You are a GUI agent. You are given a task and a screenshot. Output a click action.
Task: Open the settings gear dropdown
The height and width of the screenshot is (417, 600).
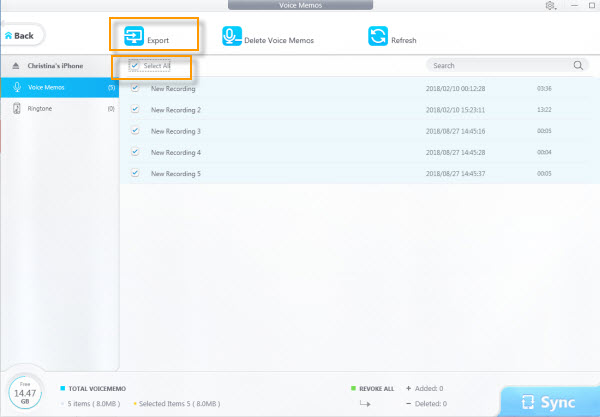(x=551, y=6)
